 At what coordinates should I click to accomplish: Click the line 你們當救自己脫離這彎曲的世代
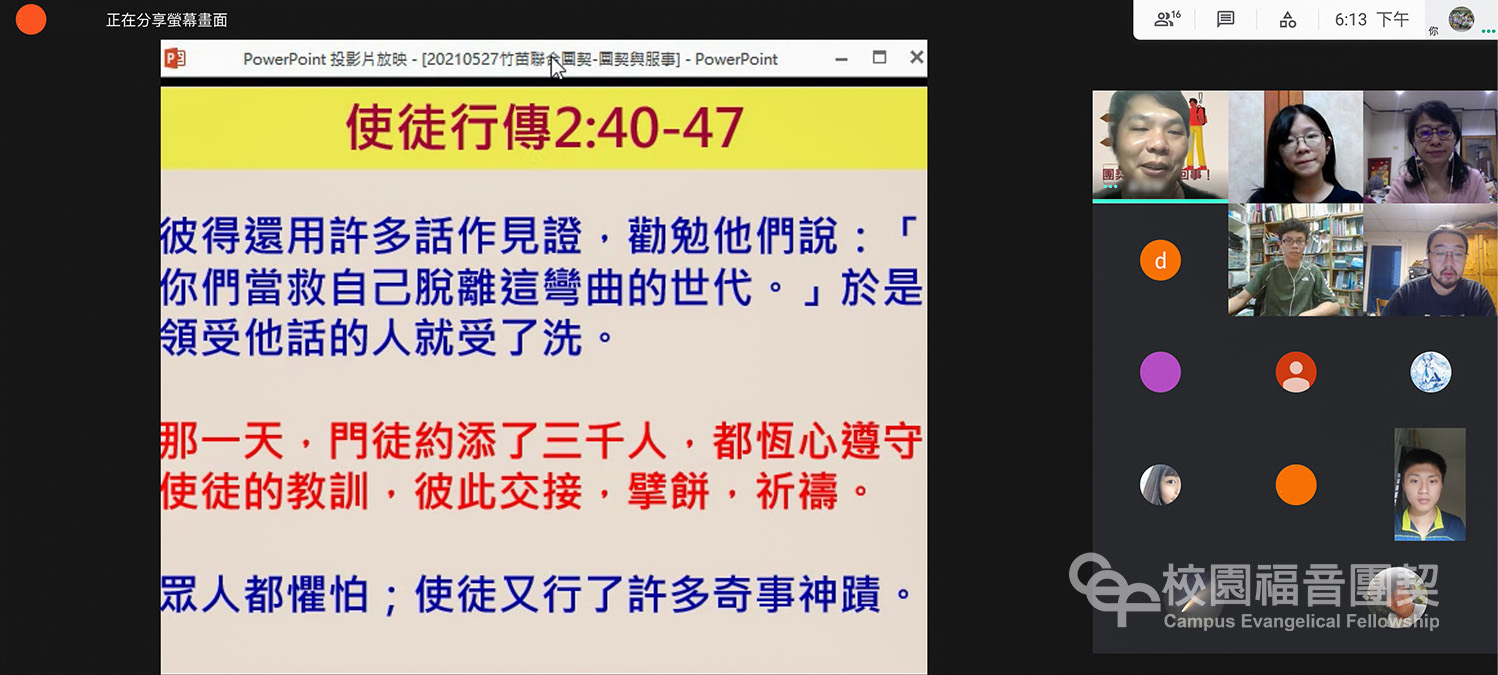[541, 288]
